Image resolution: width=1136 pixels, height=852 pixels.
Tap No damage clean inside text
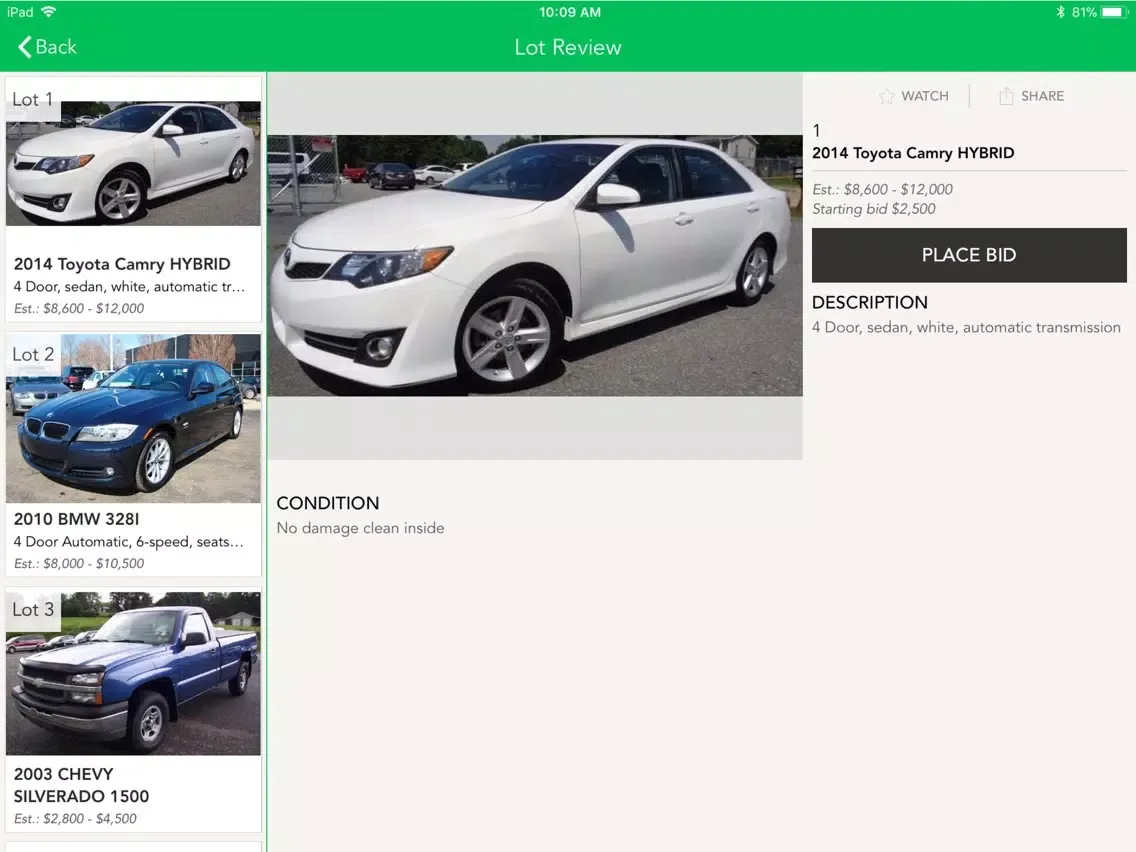(x=360, y=528)
